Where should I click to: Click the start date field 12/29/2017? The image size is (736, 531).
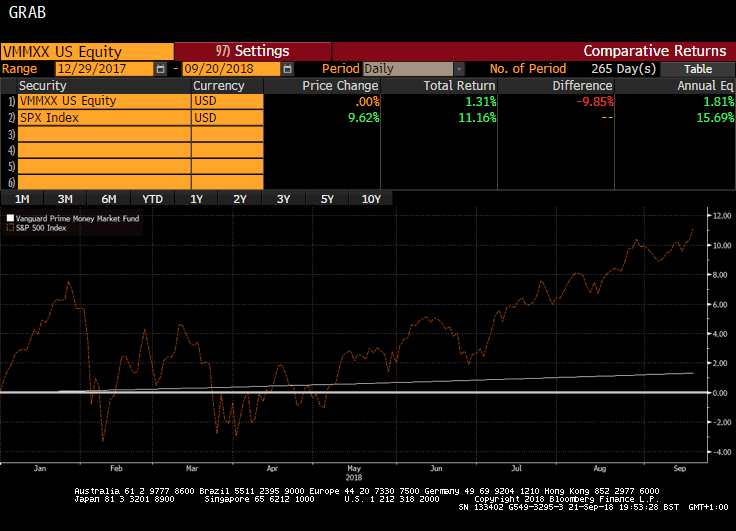[104, 69]
